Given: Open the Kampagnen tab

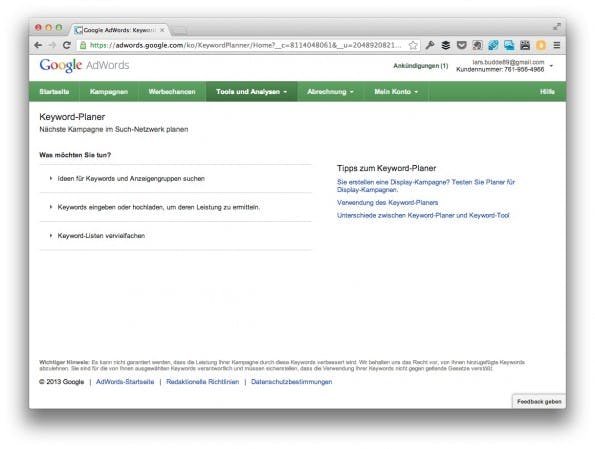Looking at the screenshot, I should (109, 91).
